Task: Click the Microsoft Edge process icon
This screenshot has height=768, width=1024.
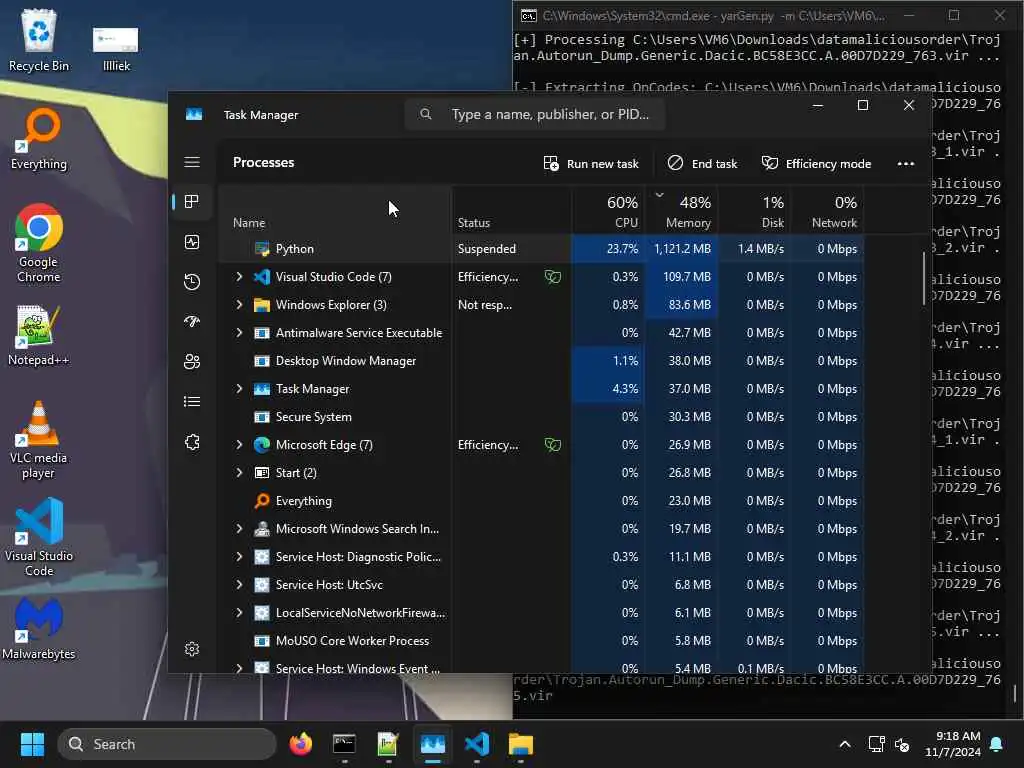Action: click(x=262, y=445)
